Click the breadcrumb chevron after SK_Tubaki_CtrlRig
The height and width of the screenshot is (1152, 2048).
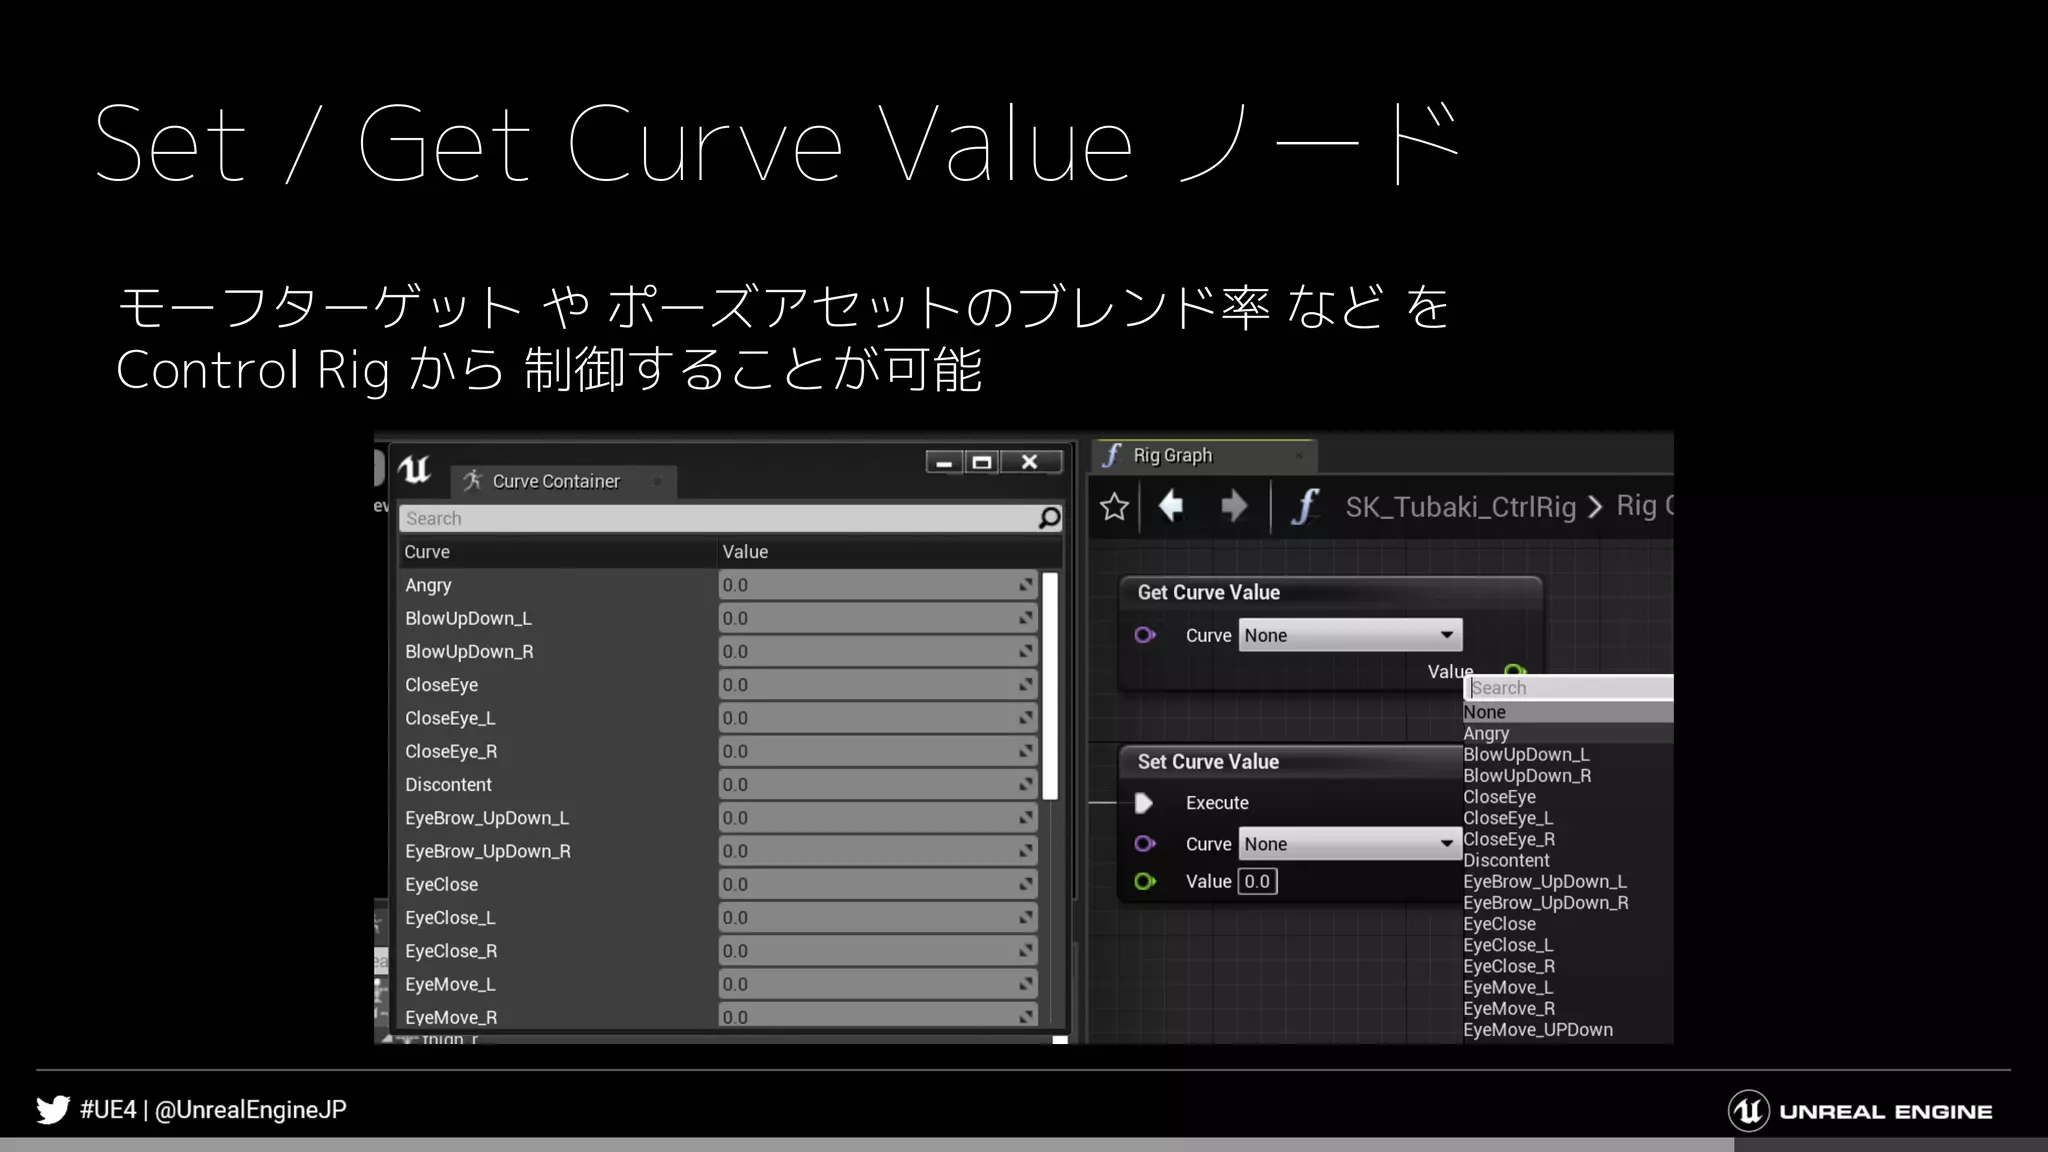pyautogui.click(x=1595, y=507)
